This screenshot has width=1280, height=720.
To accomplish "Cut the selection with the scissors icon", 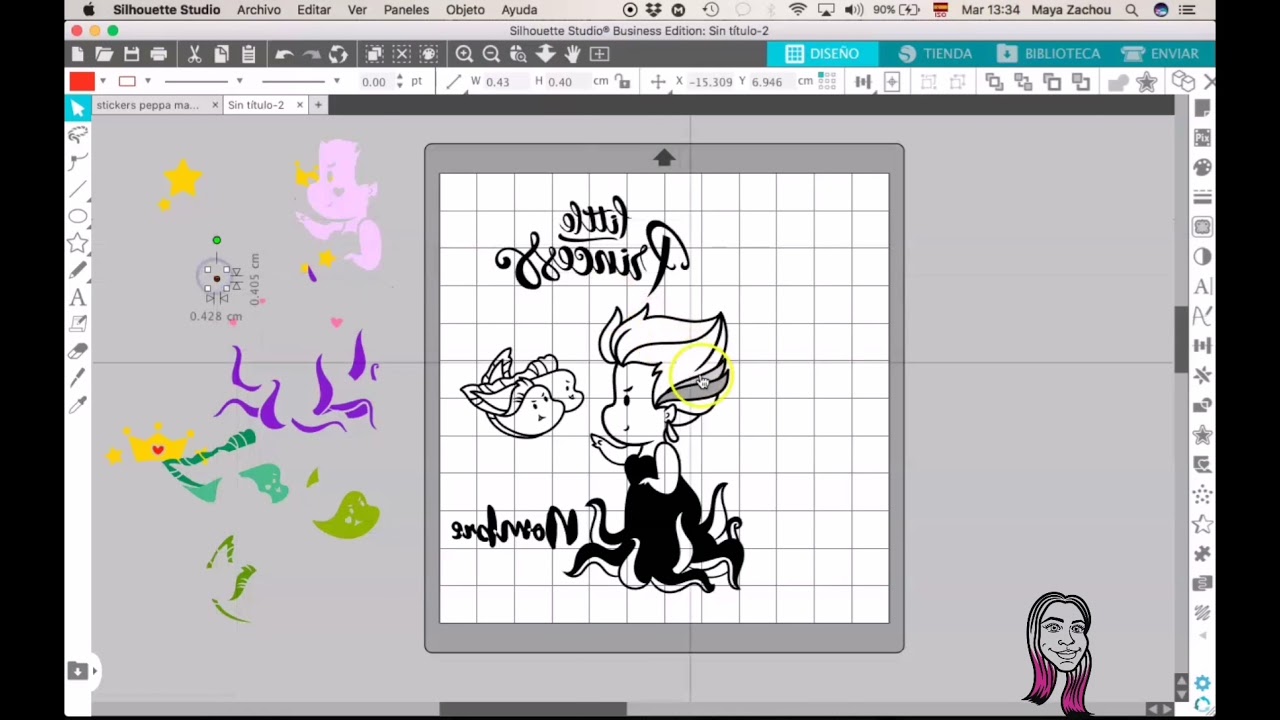I will pos(194,54).
